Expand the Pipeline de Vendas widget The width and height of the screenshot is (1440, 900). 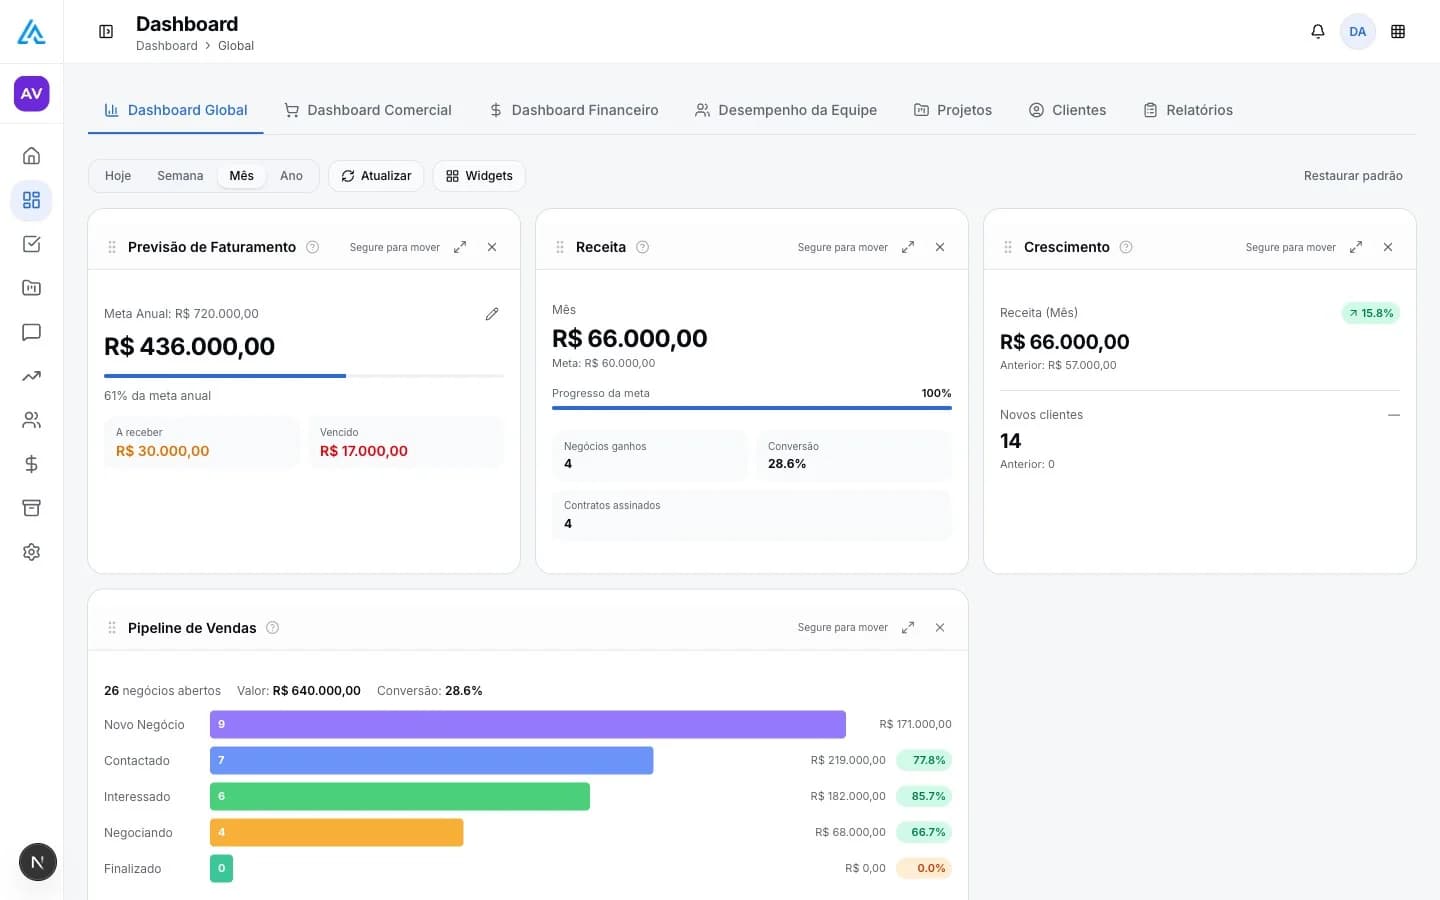[908, 628]
